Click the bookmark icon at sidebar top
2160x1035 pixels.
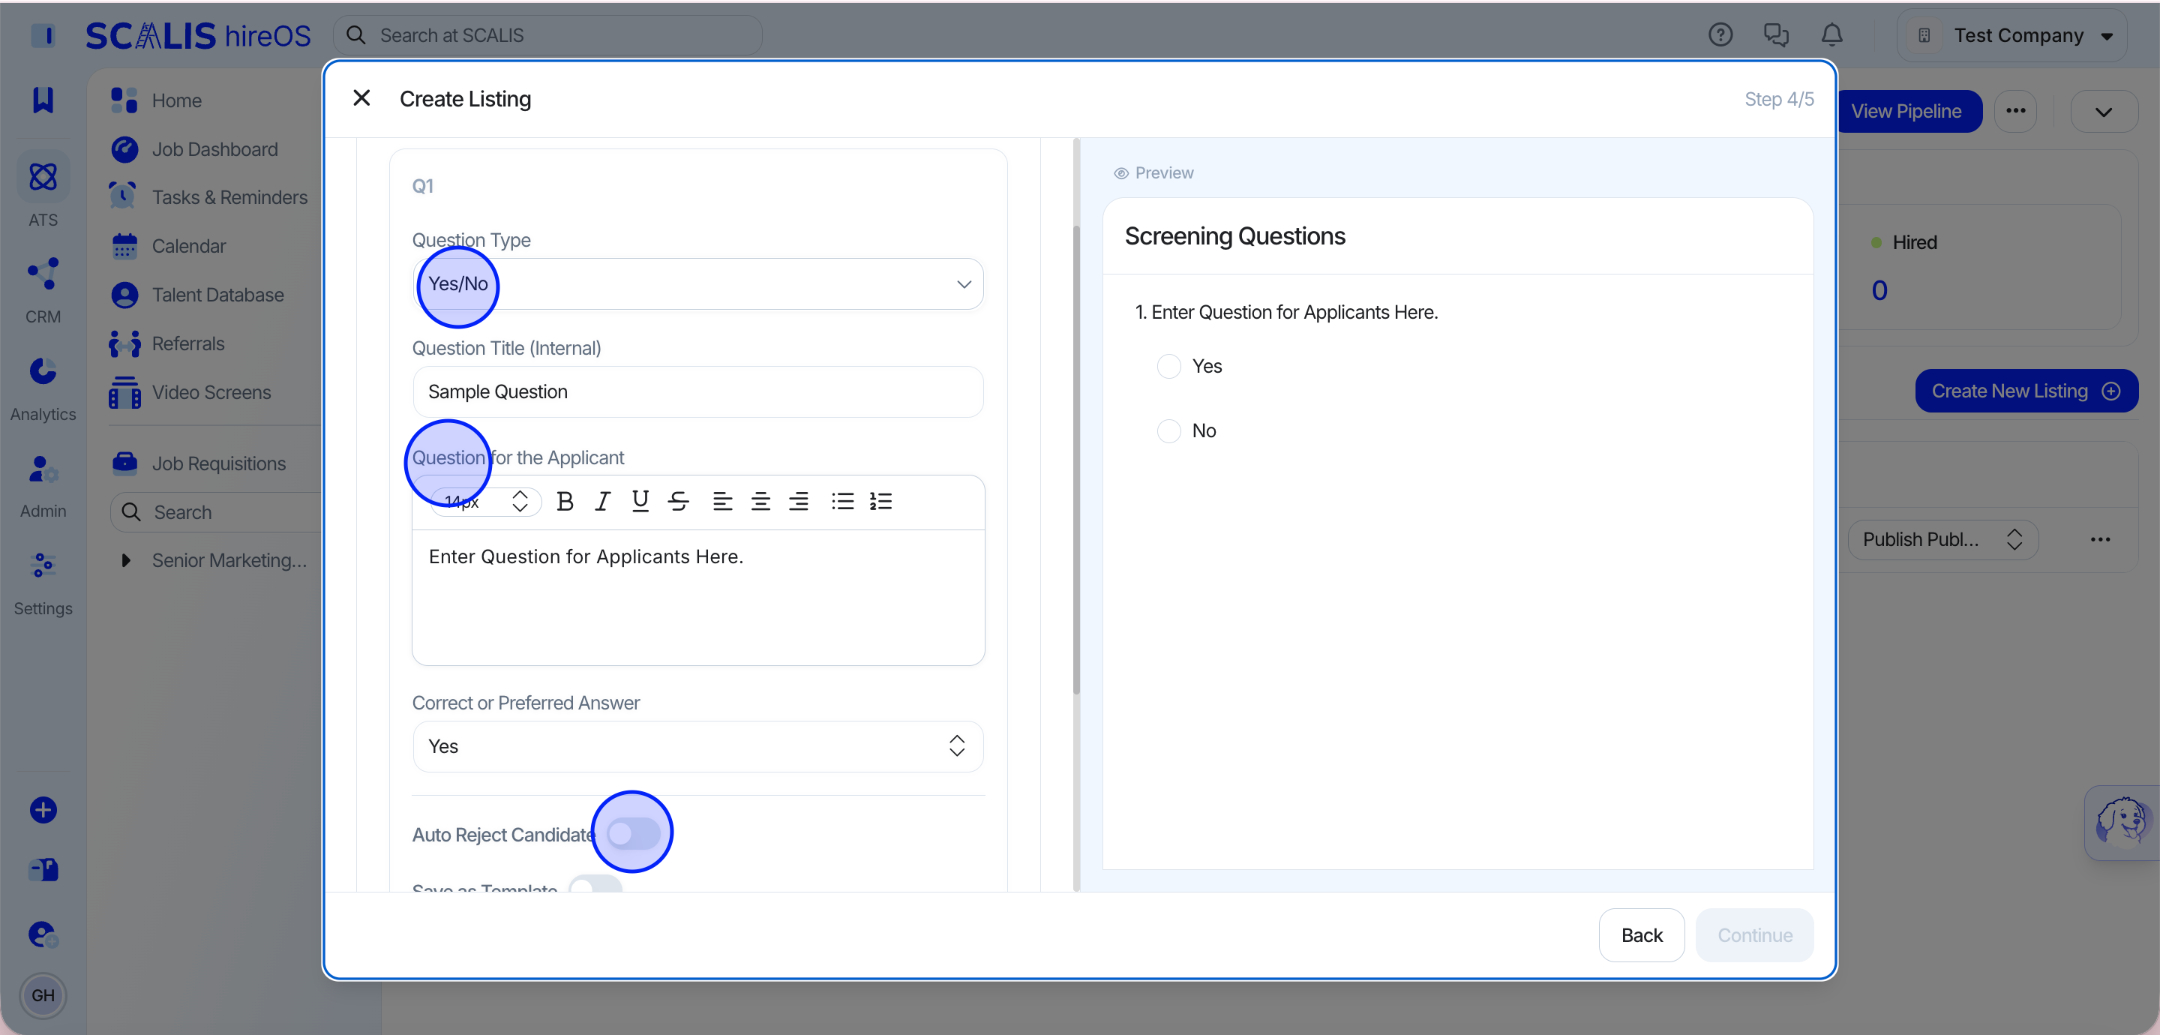(x=43, y=99)
